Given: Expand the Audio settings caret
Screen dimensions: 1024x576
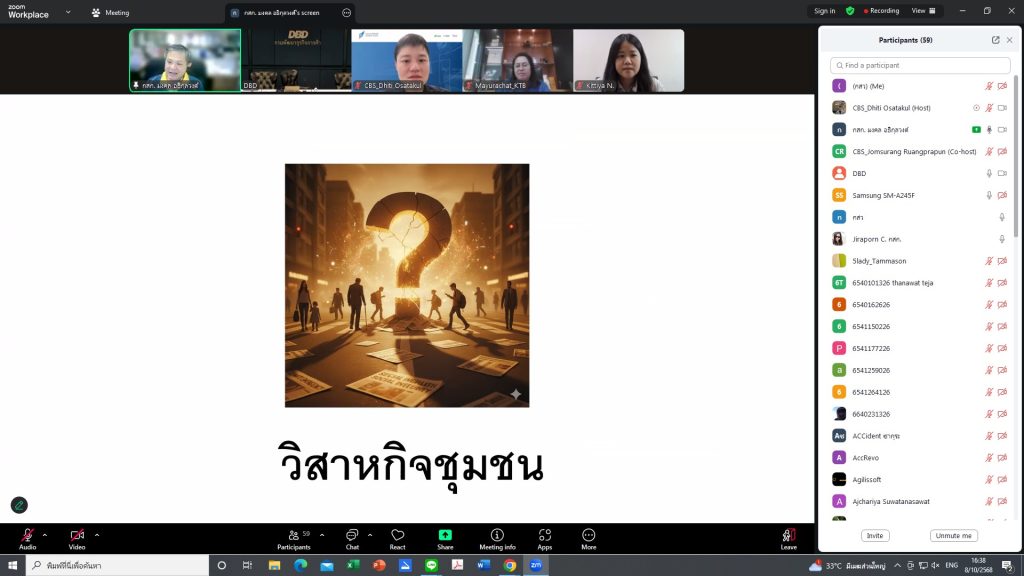Looking at the screenshot, I should click(x=47, y=534).
